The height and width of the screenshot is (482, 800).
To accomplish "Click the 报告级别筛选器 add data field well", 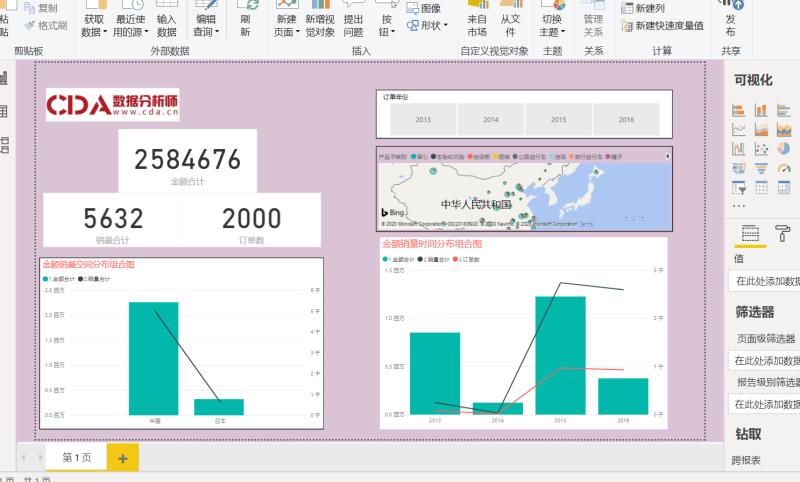I will coord(764,404).
